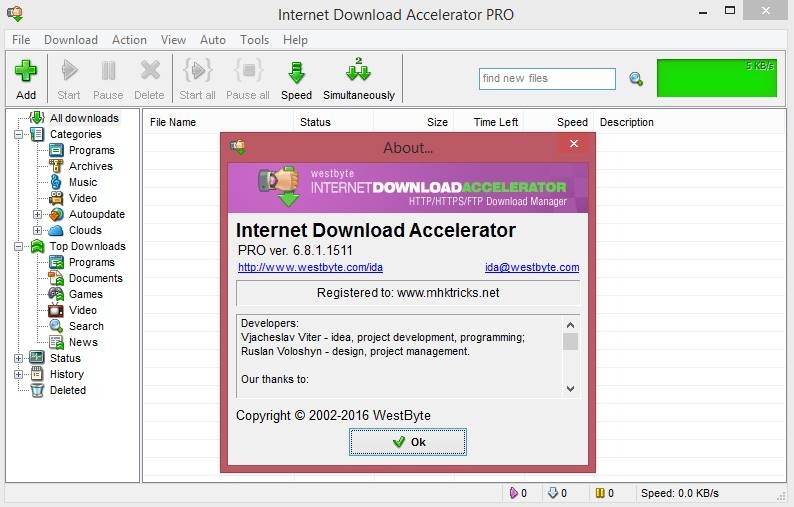Select Documents under Top Downloads
This screenshot has width=794, height=507.
click(x=96, y=278)
